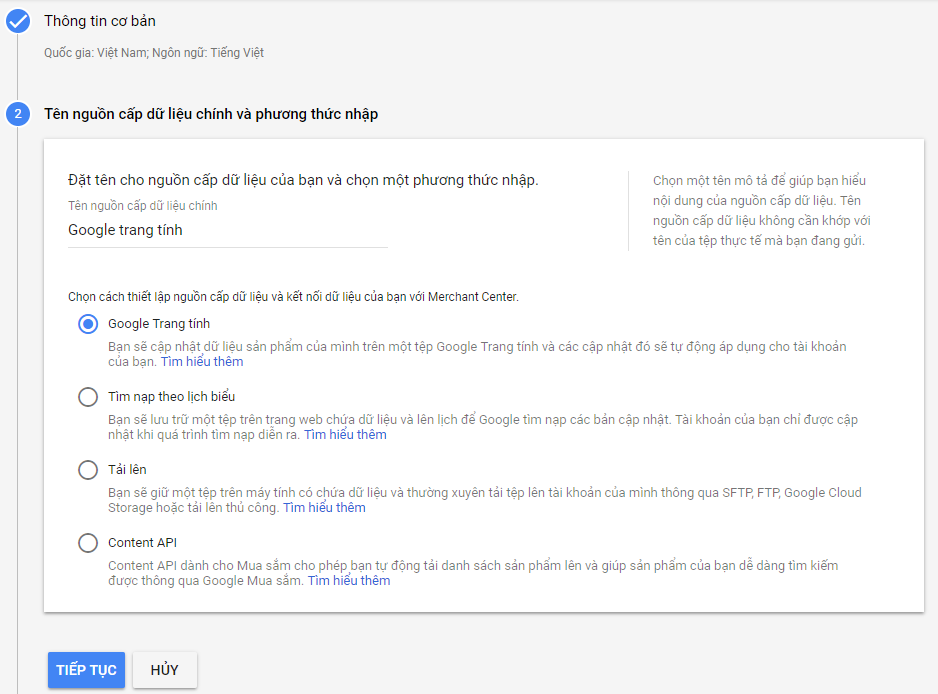
Task: Click the completed step checkmark icon
Action: pos(18,21)
